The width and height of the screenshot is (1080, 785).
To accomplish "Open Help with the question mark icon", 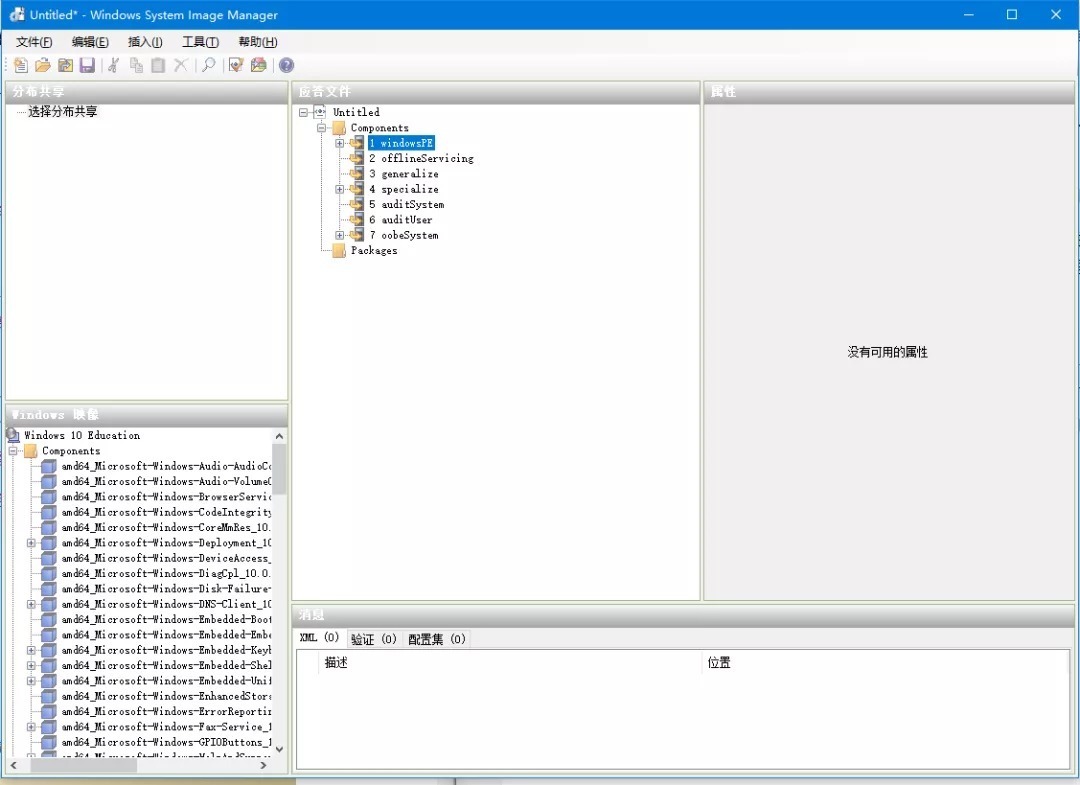I will (x=287, y=65).
